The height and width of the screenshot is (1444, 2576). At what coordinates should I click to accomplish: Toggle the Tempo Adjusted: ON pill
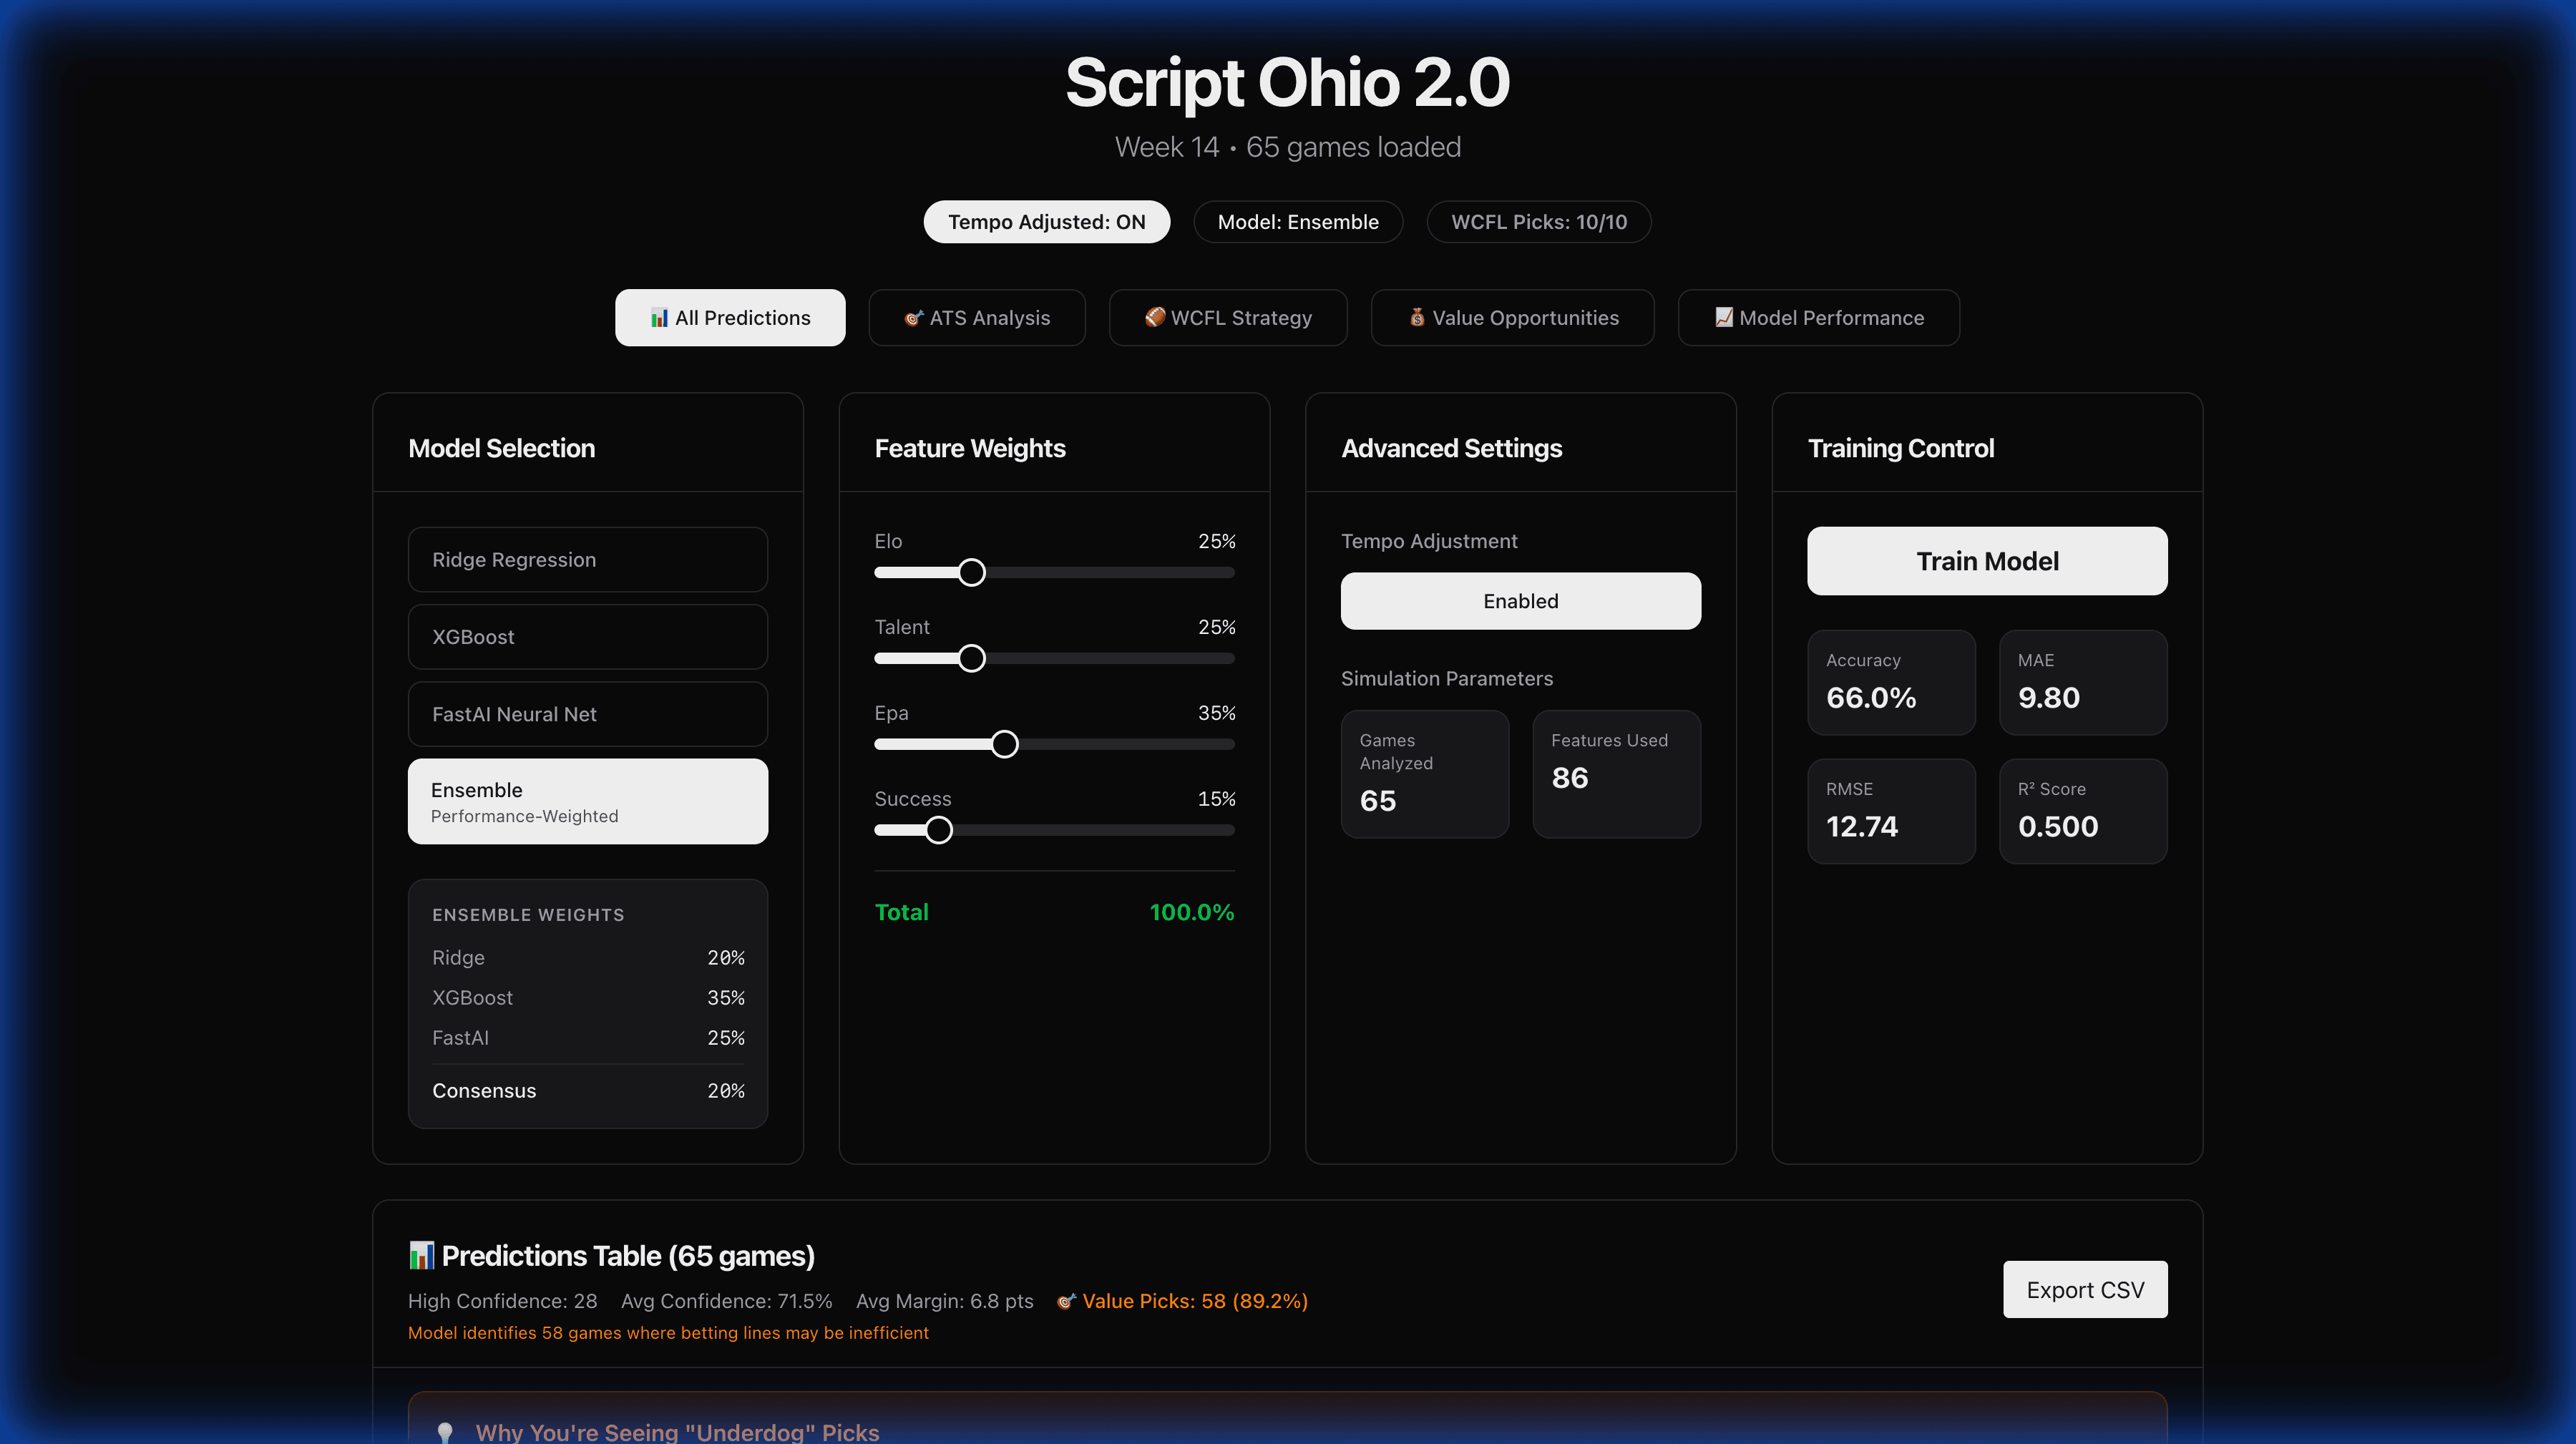pyautogui.click(x=1046, y=222)
